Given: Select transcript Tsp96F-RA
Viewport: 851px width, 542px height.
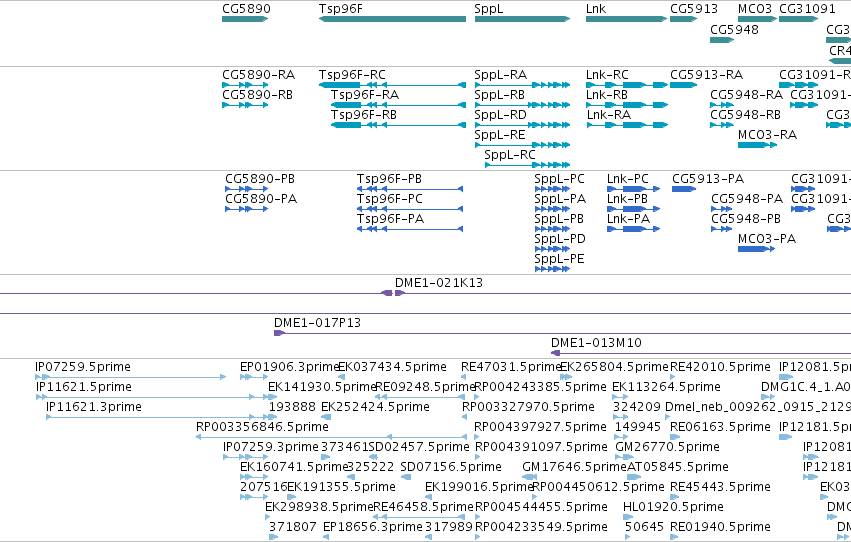Looking at the screenshot, I should pyautogui.click(x=398, y=105).
